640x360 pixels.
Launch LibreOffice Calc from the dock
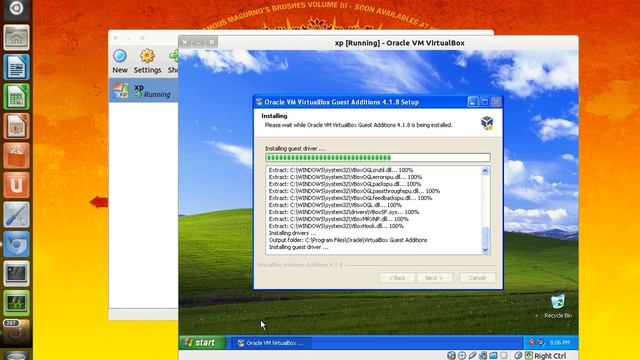(16, 96)
